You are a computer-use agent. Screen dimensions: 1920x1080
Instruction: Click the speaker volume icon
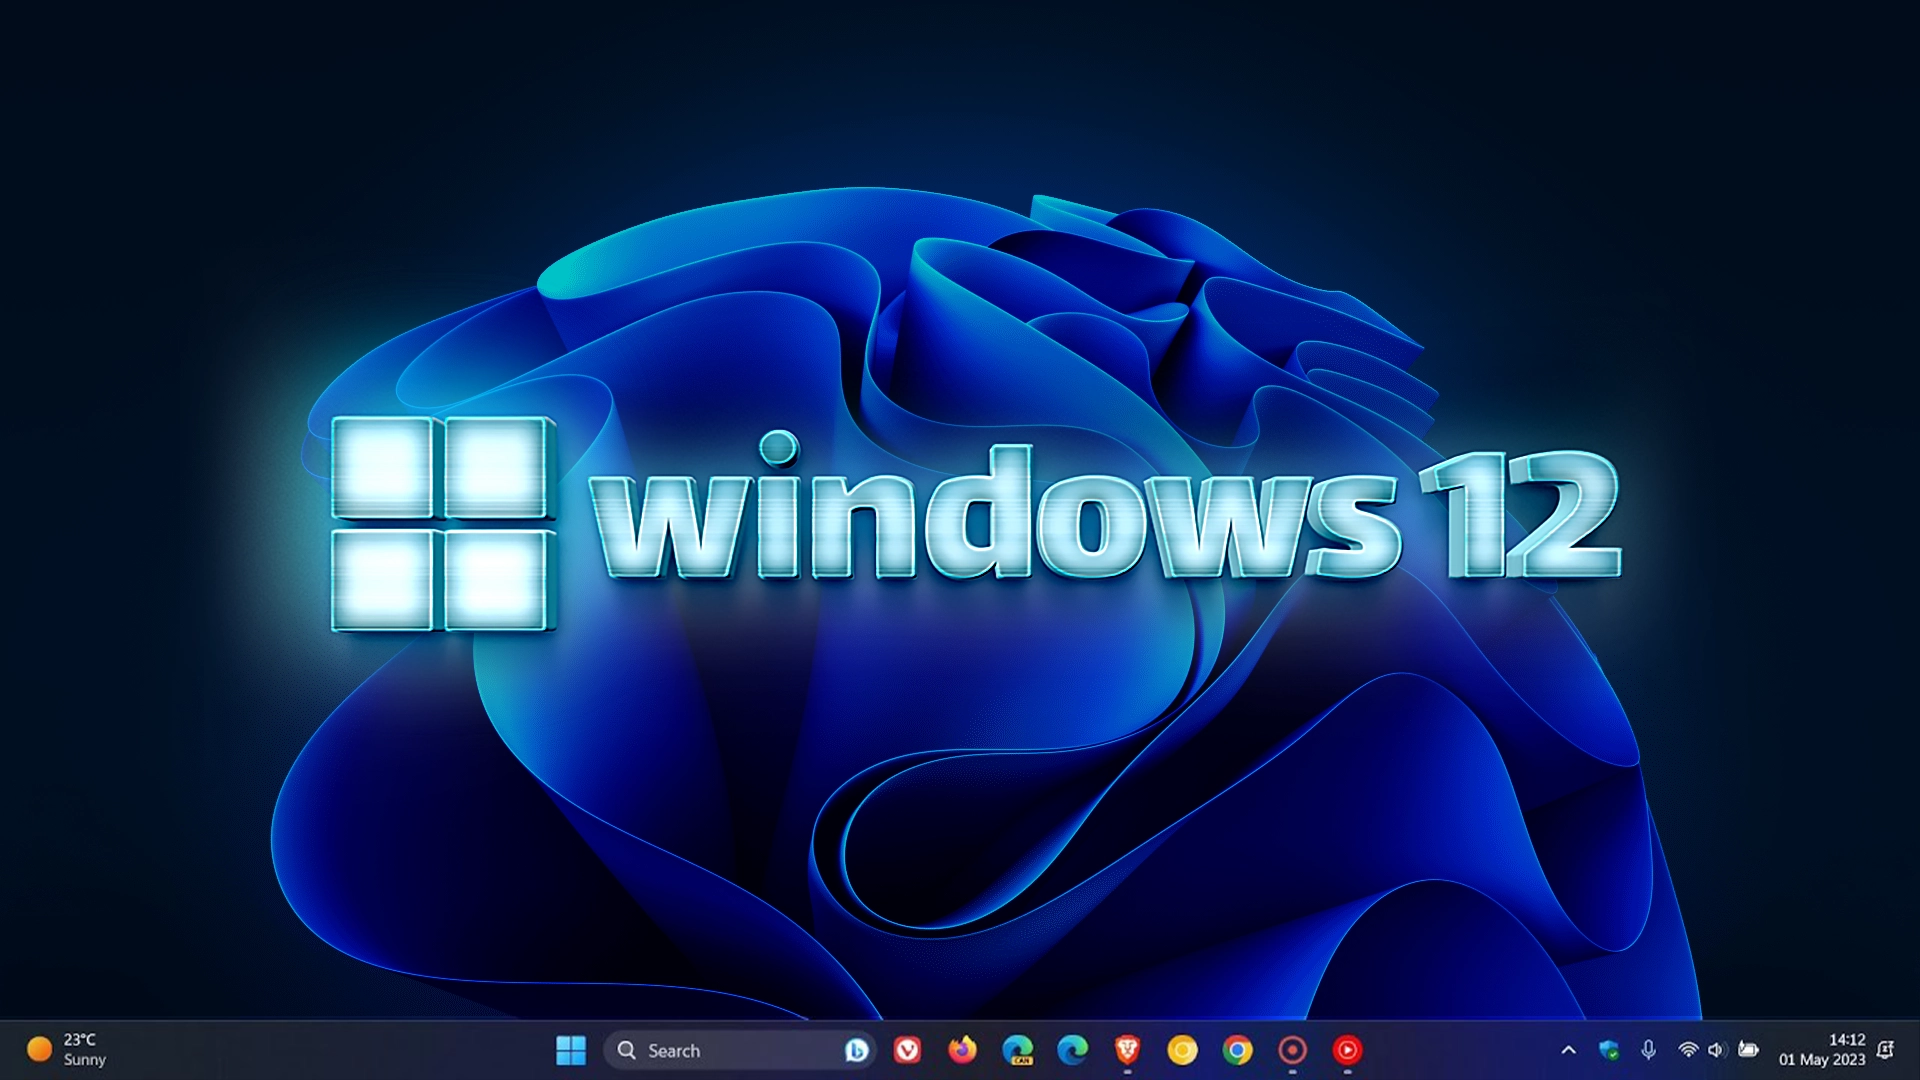pos(1717,1050)
